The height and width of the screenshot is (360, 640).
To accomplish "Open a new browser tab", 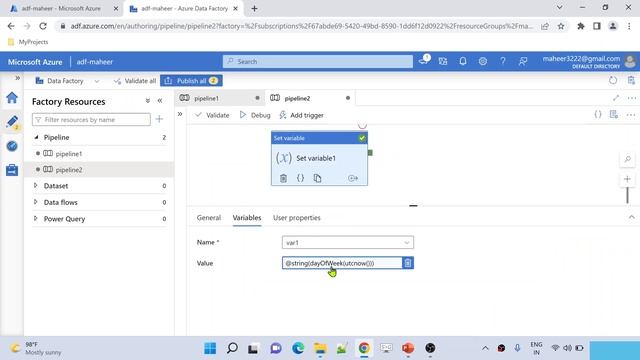I will (254, 8).
